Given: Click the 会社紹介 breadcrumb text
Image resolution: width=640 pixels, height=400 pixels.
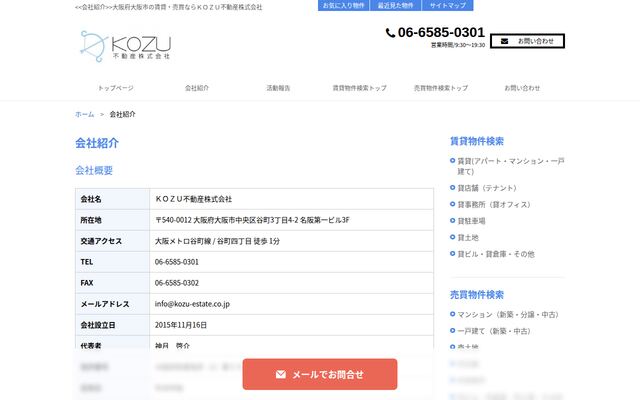Looking at the screenshot, I should (x=122, y=114).
